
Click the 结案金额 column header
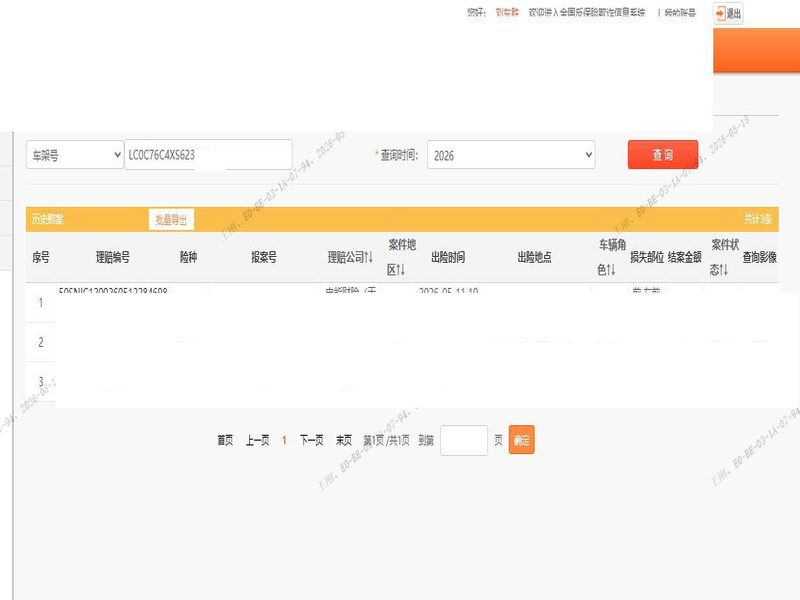[685, 257]
